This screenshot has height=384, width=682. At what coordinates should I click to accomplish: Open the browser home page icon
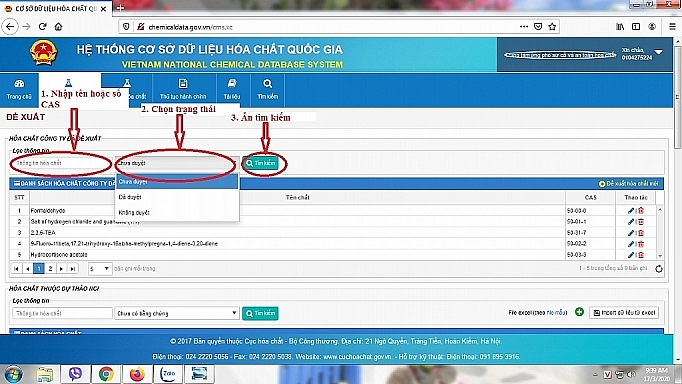[x=58, y=27]
